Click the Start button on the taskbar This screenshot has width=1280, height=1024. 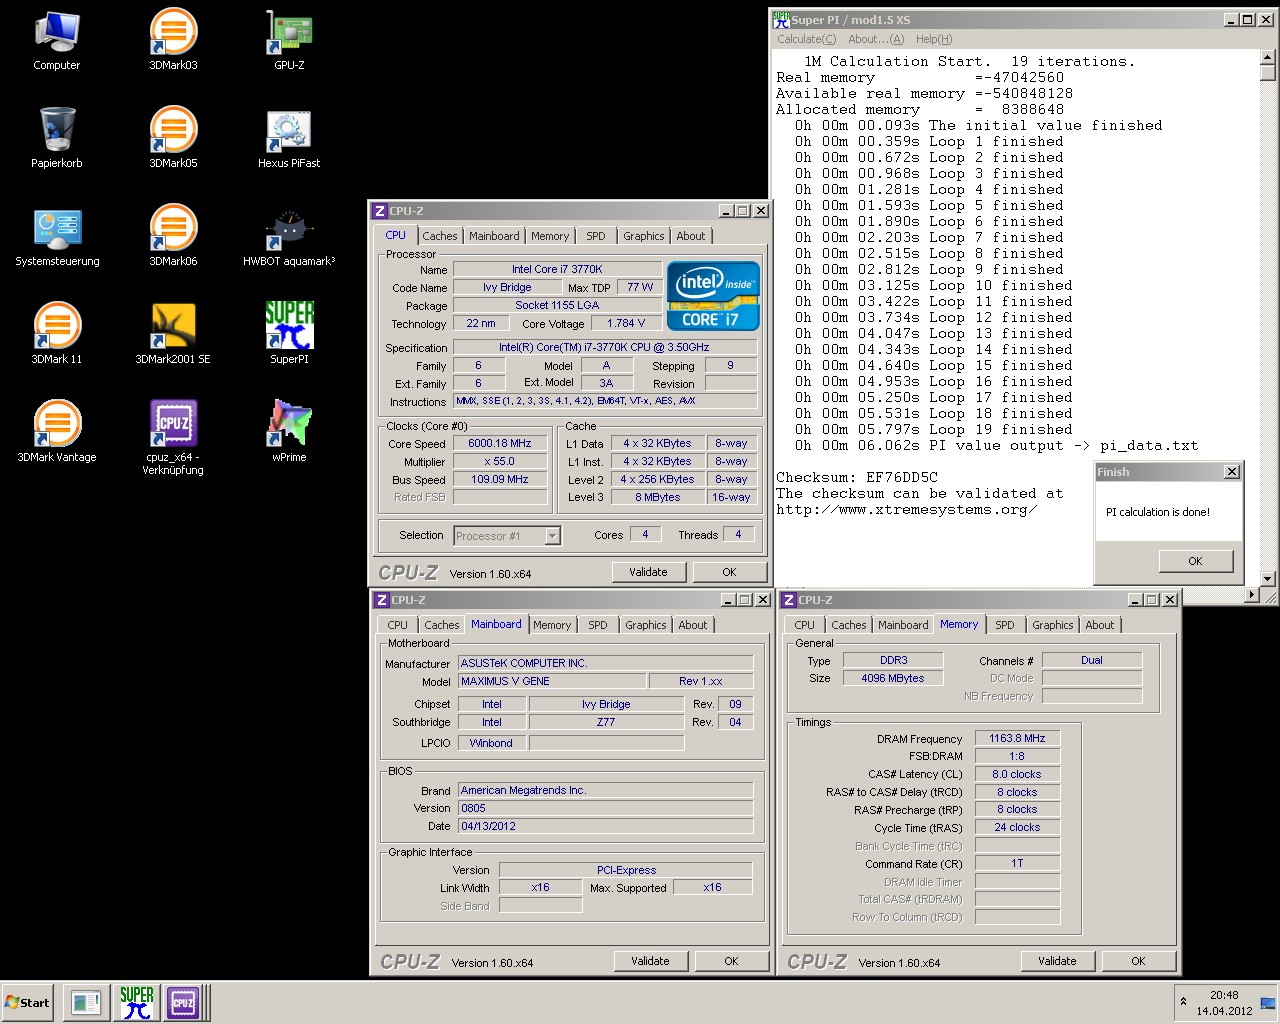point(28,1002)
